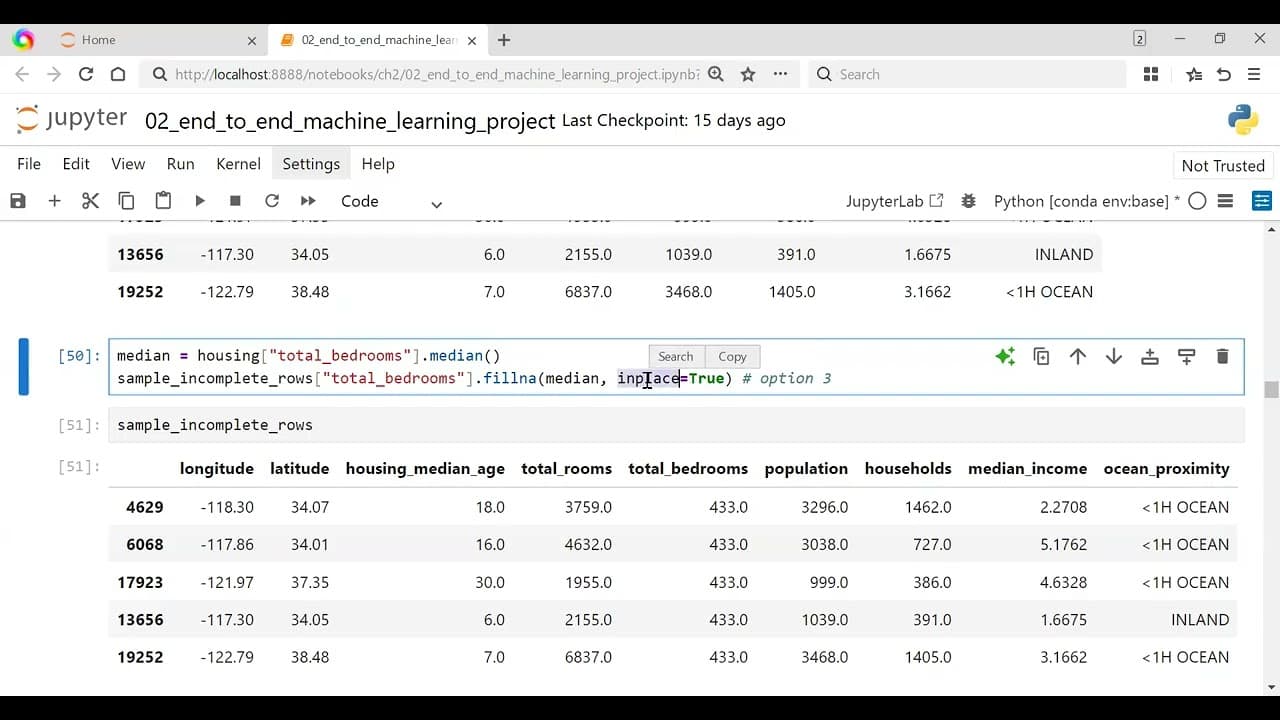This screenshot has width=1280, height=720.
Task: Open the Kernel menu
Action: (x=239, y=164)
